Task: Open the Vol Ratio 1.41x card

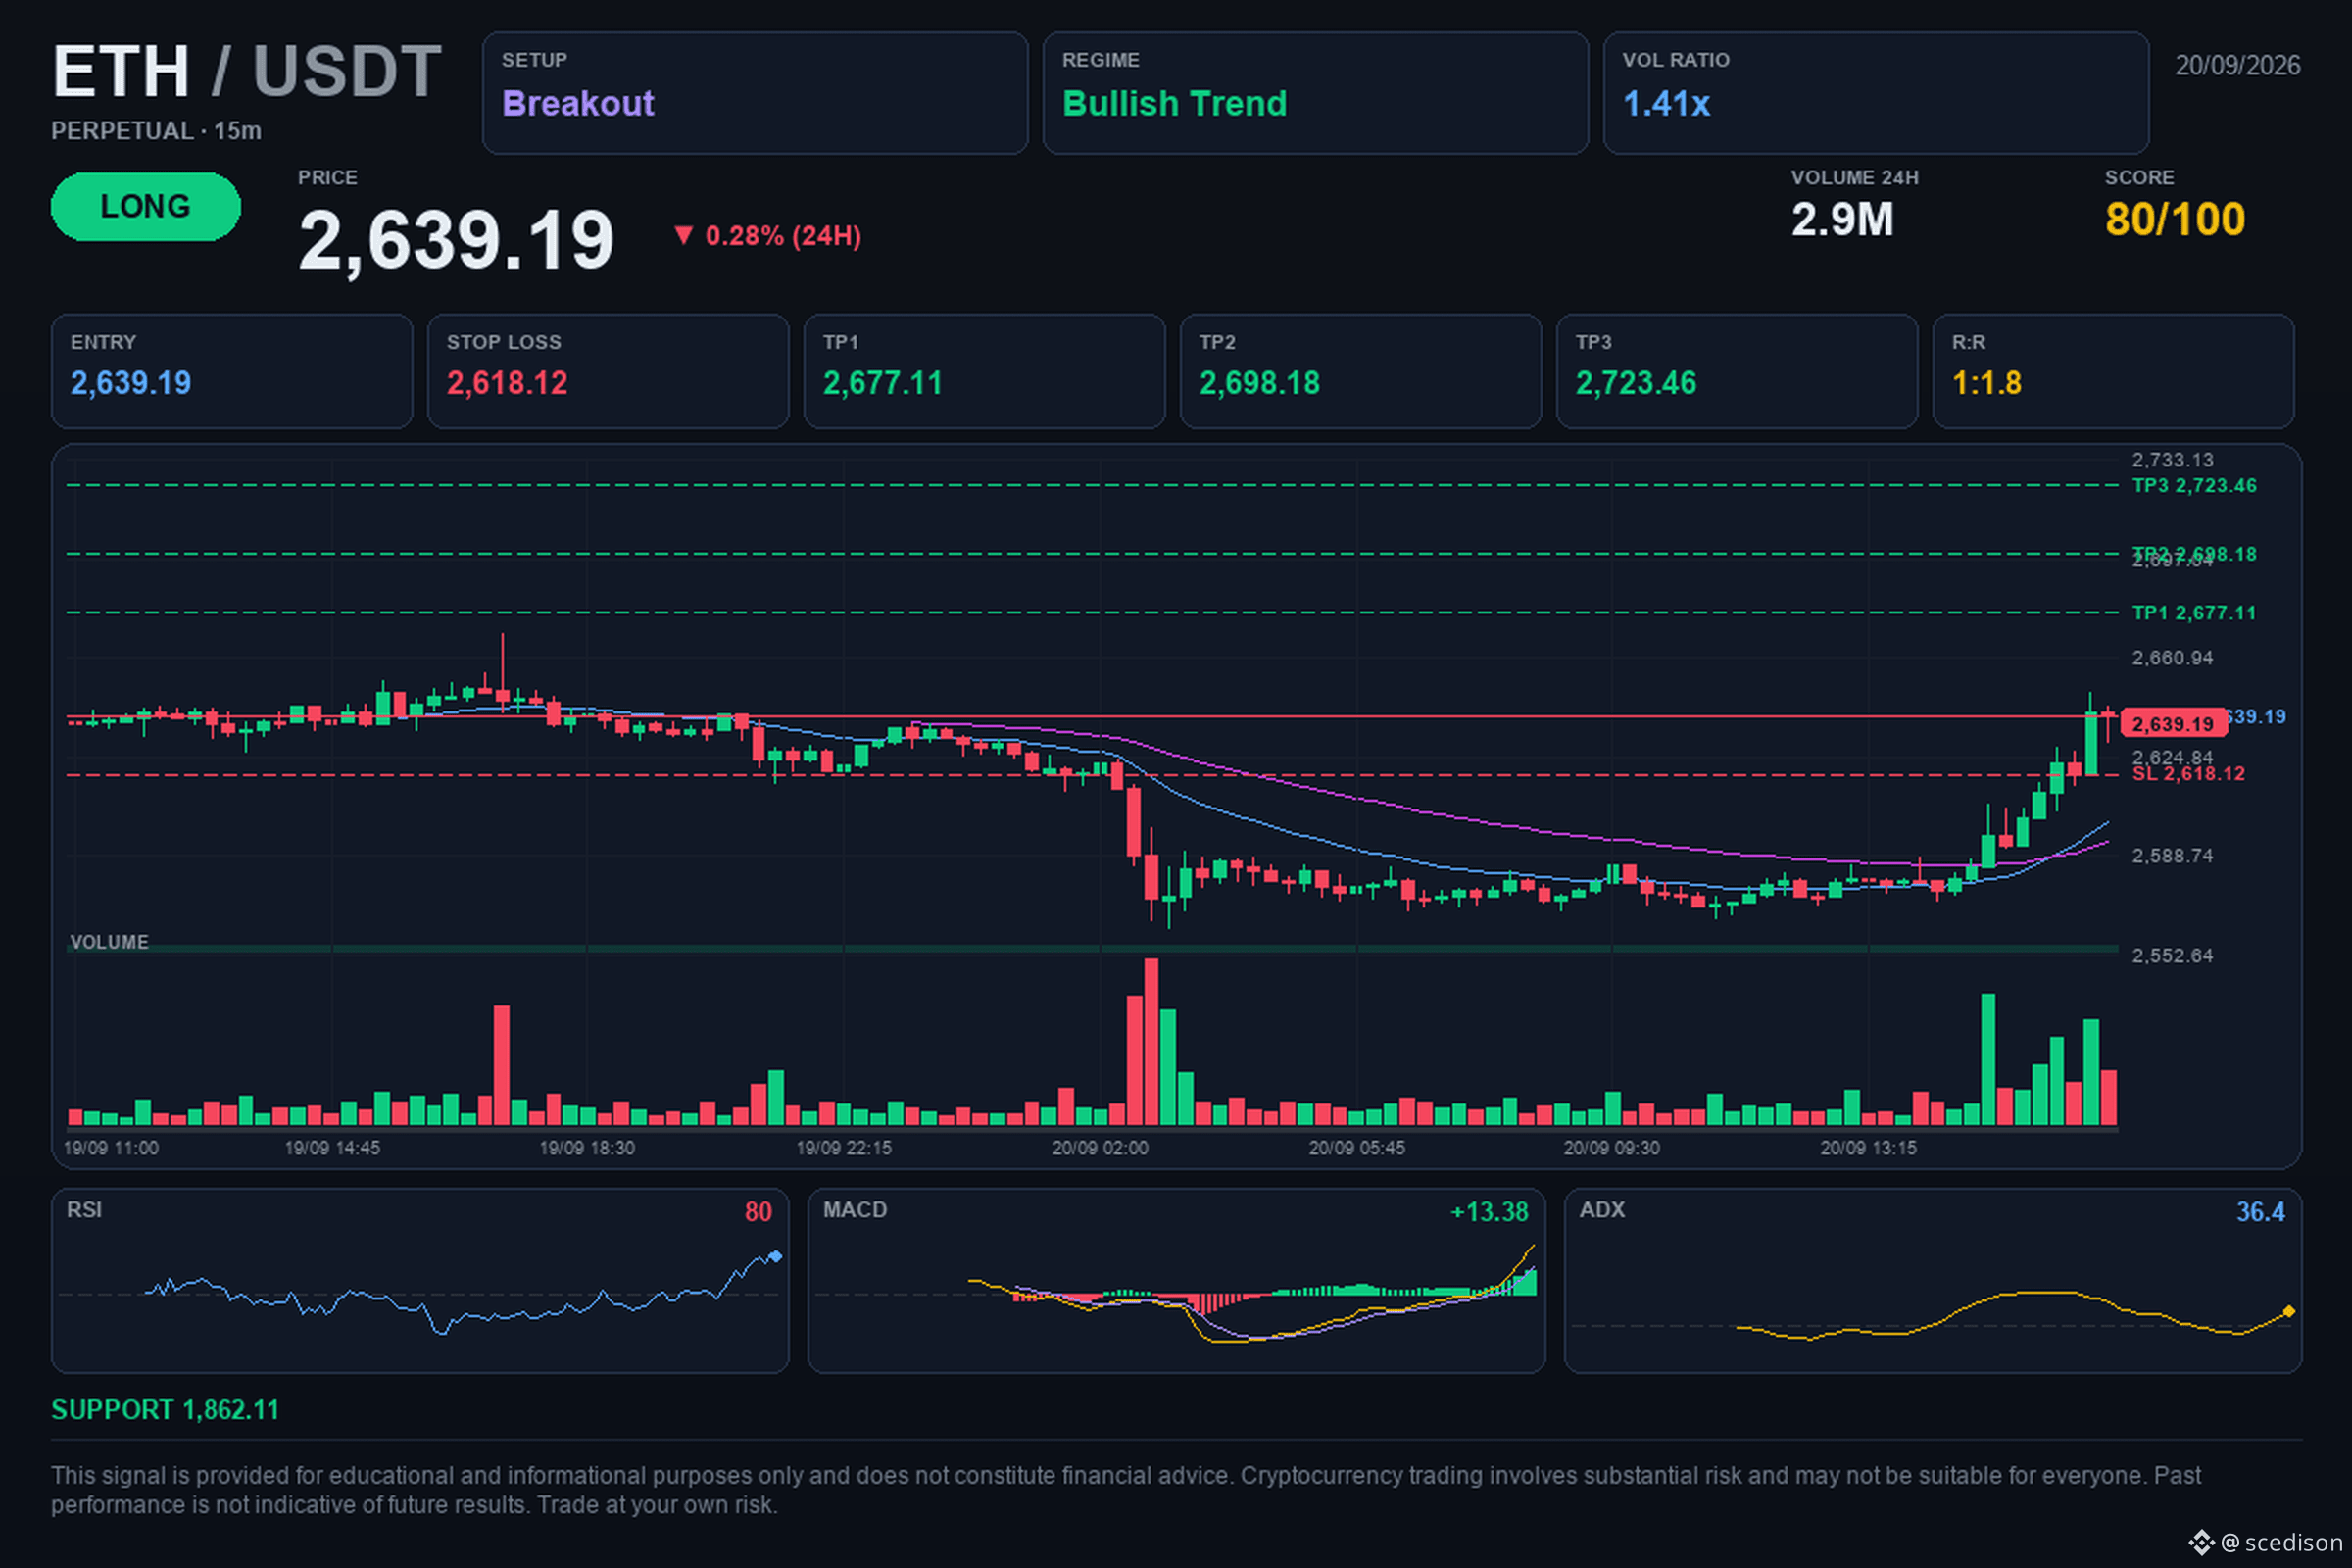Action: 1876,93
